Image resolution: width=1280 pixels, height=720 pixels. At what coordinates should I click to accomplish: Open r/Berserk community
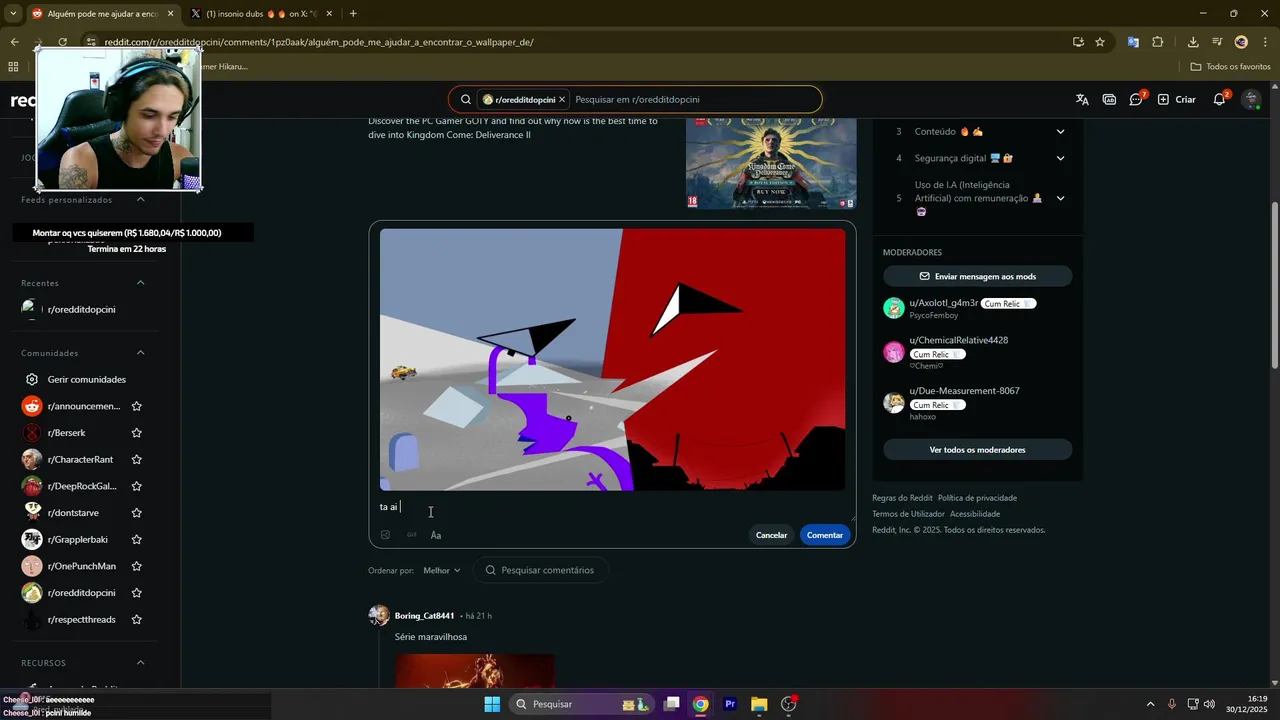66,433
